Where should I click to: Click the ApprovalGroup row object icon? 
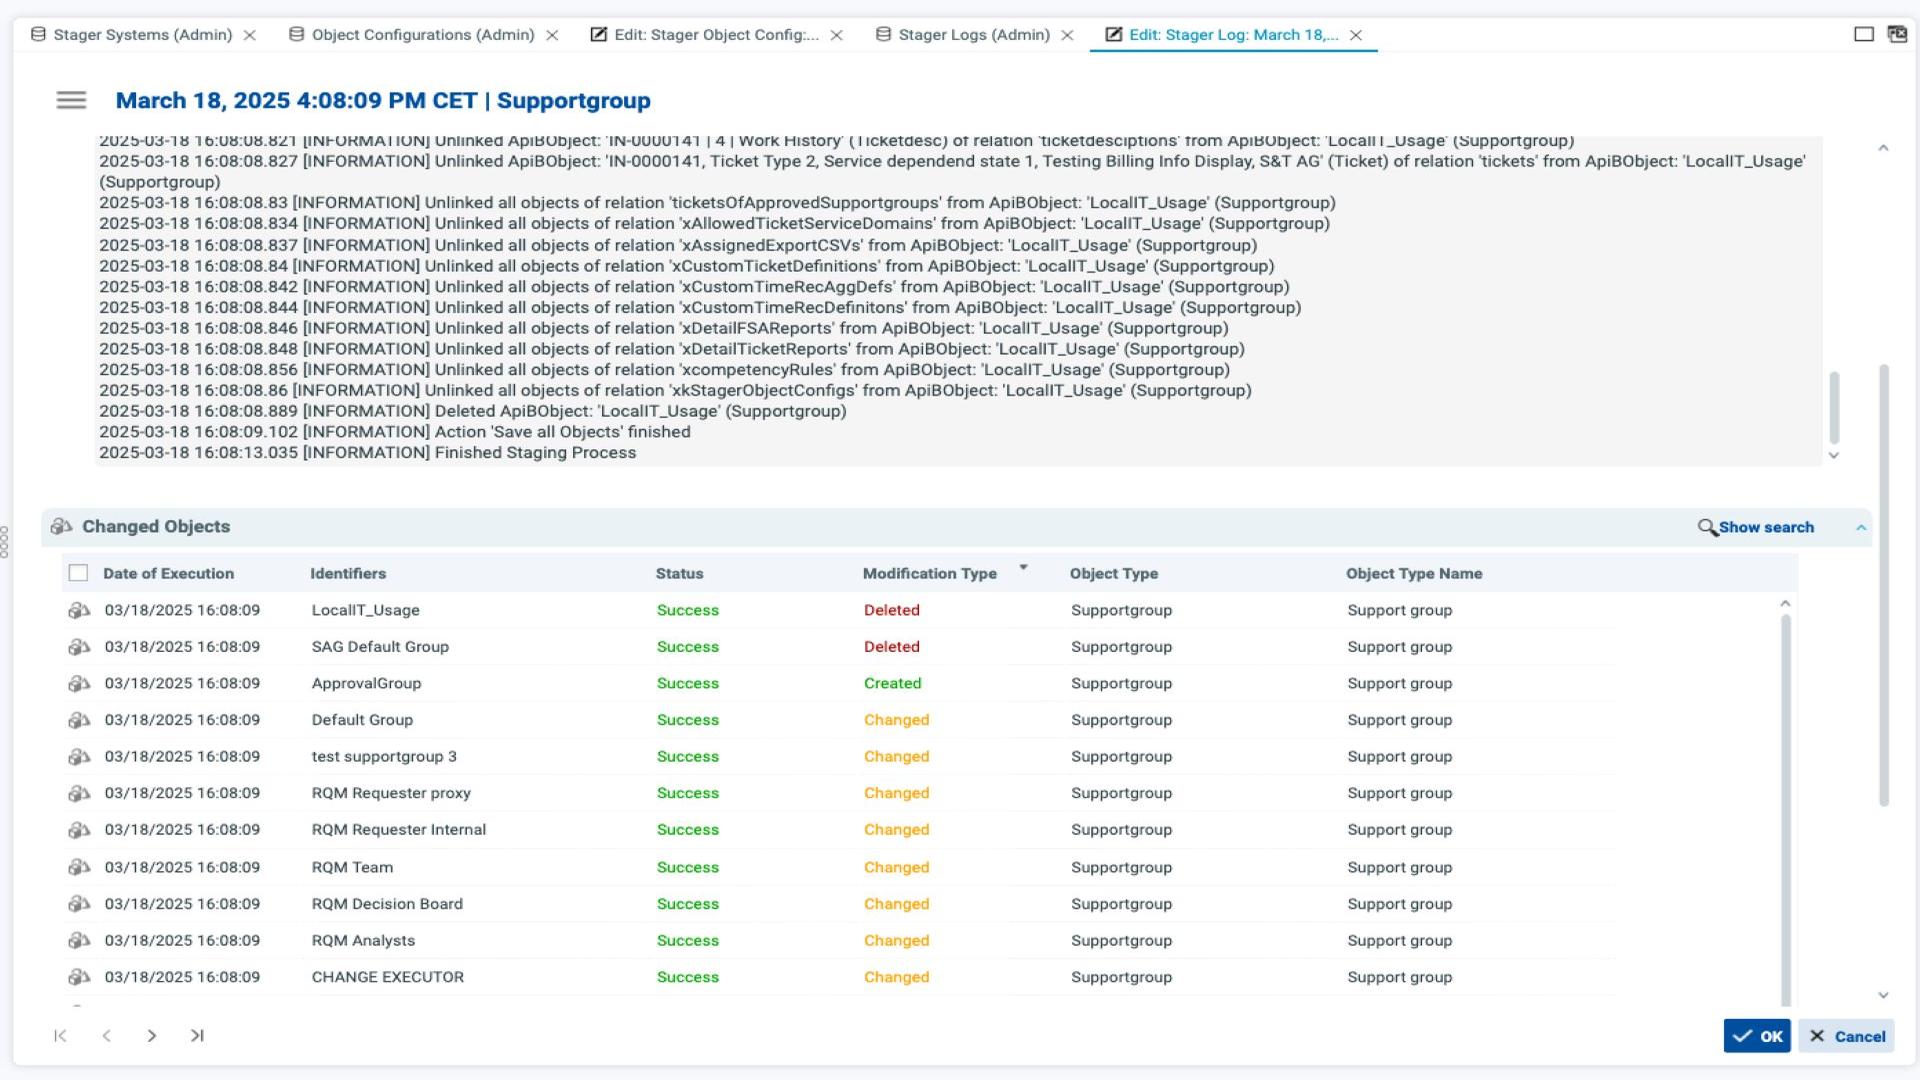tap(79, 684)
